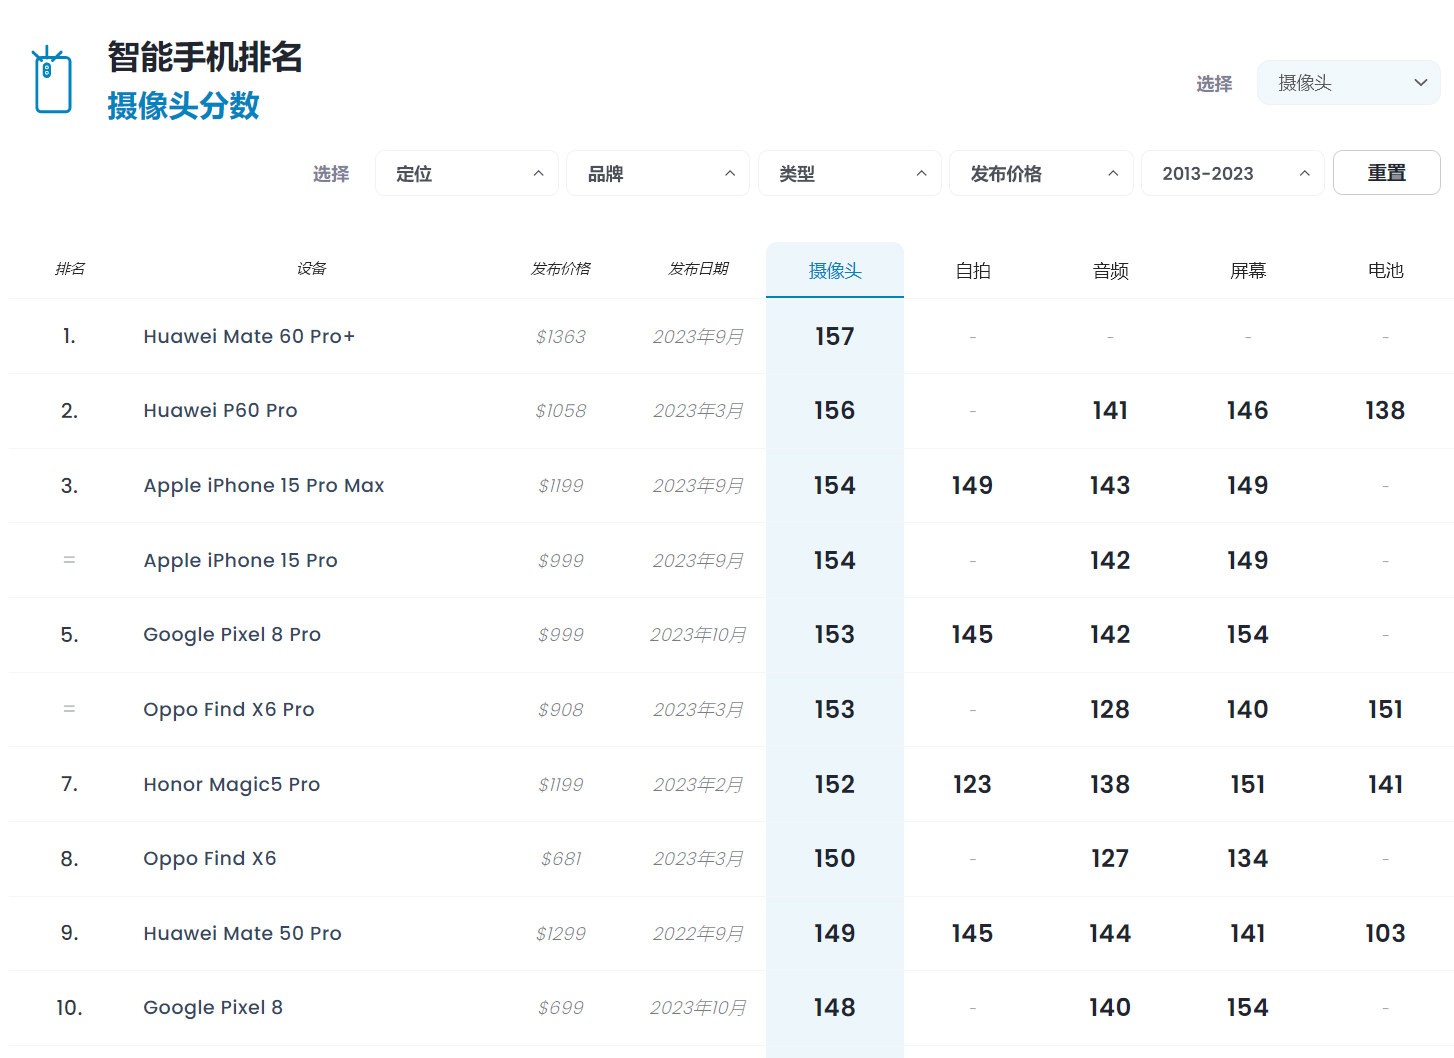Open the Google Pixel 8 entry
1454x1058 pixels.
213,1007
